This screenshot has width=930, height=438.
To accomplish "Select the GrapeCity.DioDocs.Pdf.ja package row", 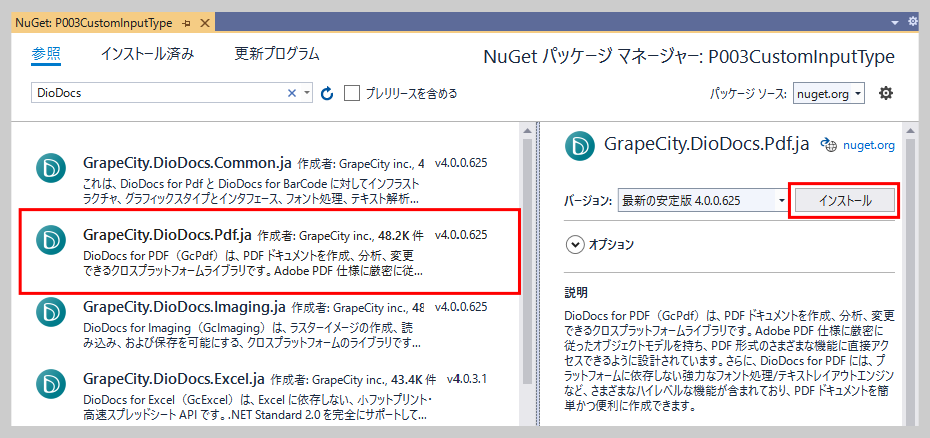I will pos(272,251).
